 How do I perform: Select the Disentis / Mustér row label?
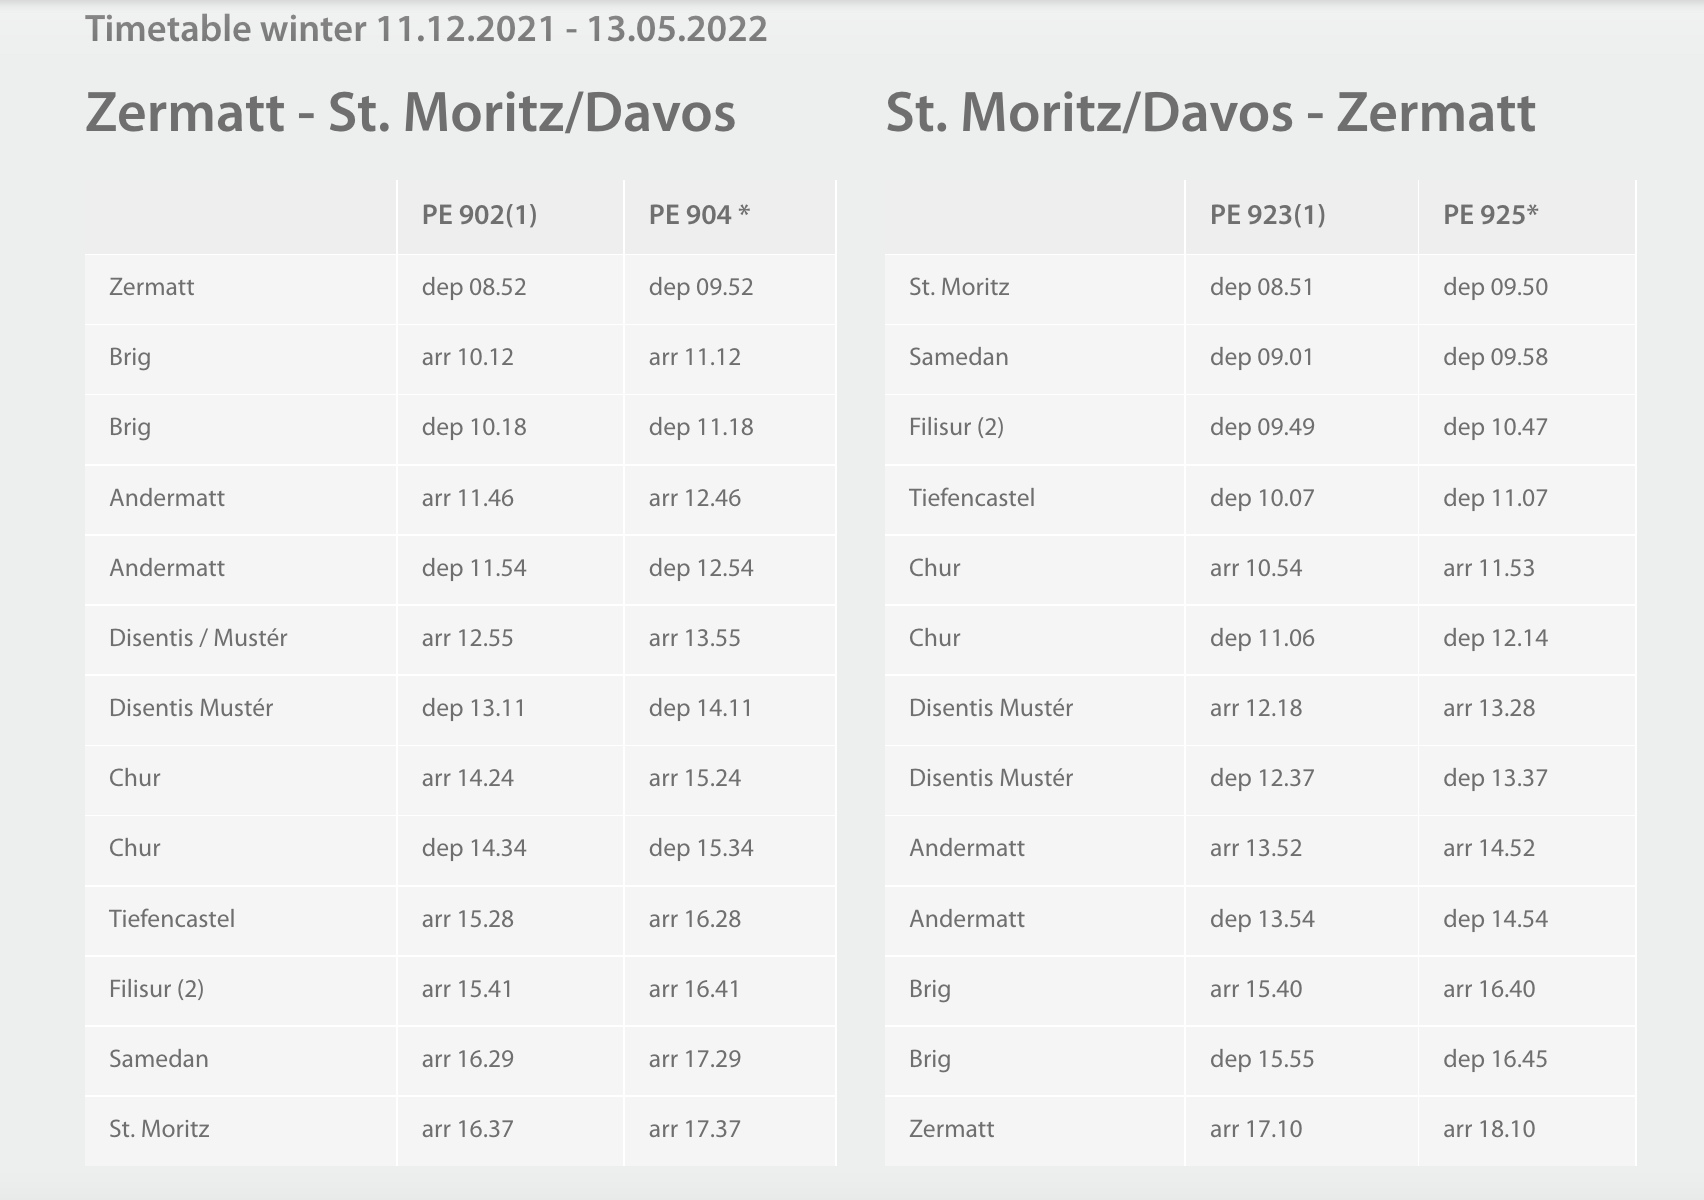tap(198, 638)
